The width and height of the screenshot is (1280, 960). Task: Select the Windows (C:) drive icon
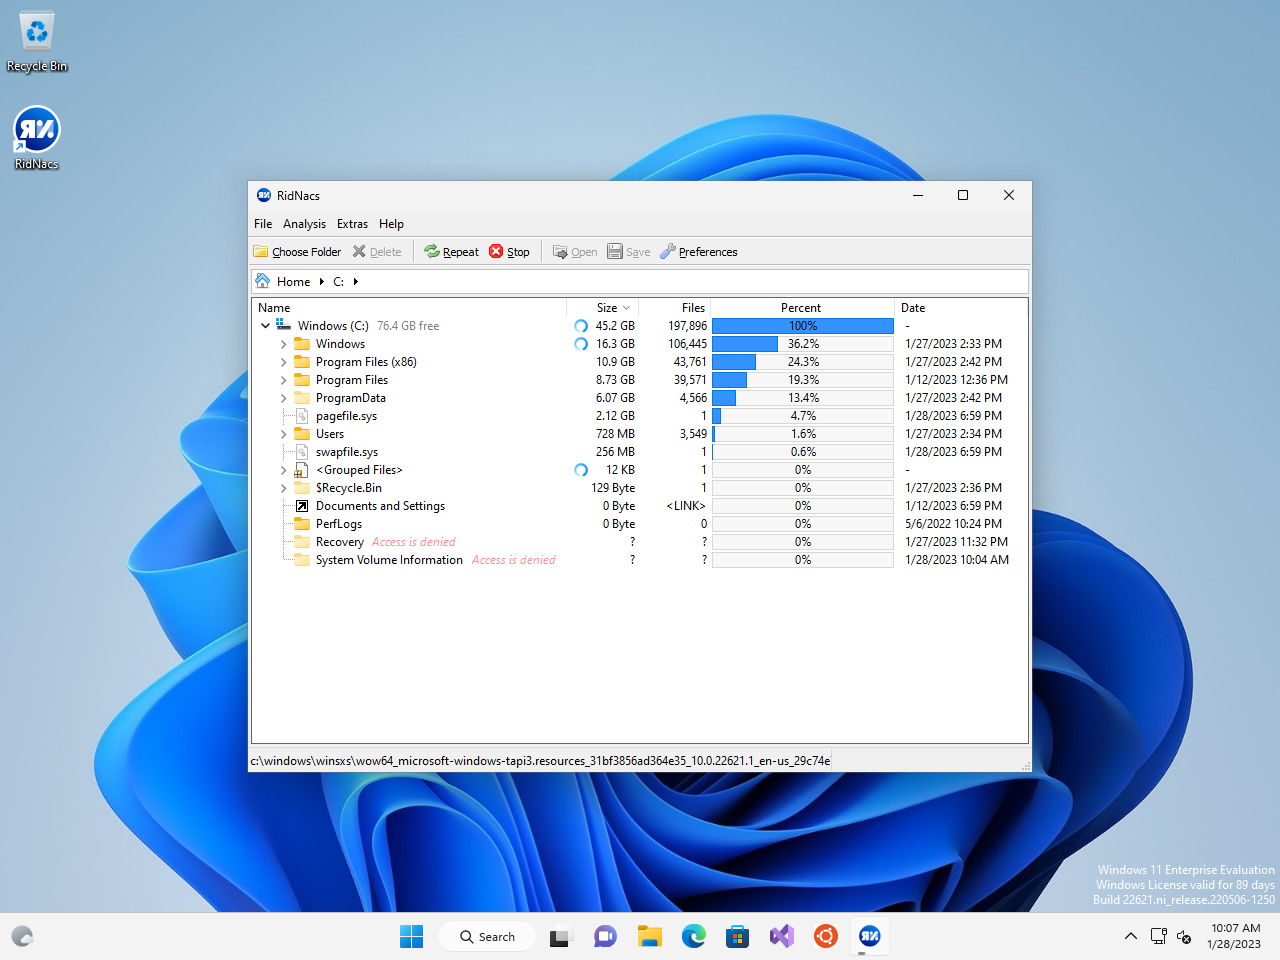[283, 325]
